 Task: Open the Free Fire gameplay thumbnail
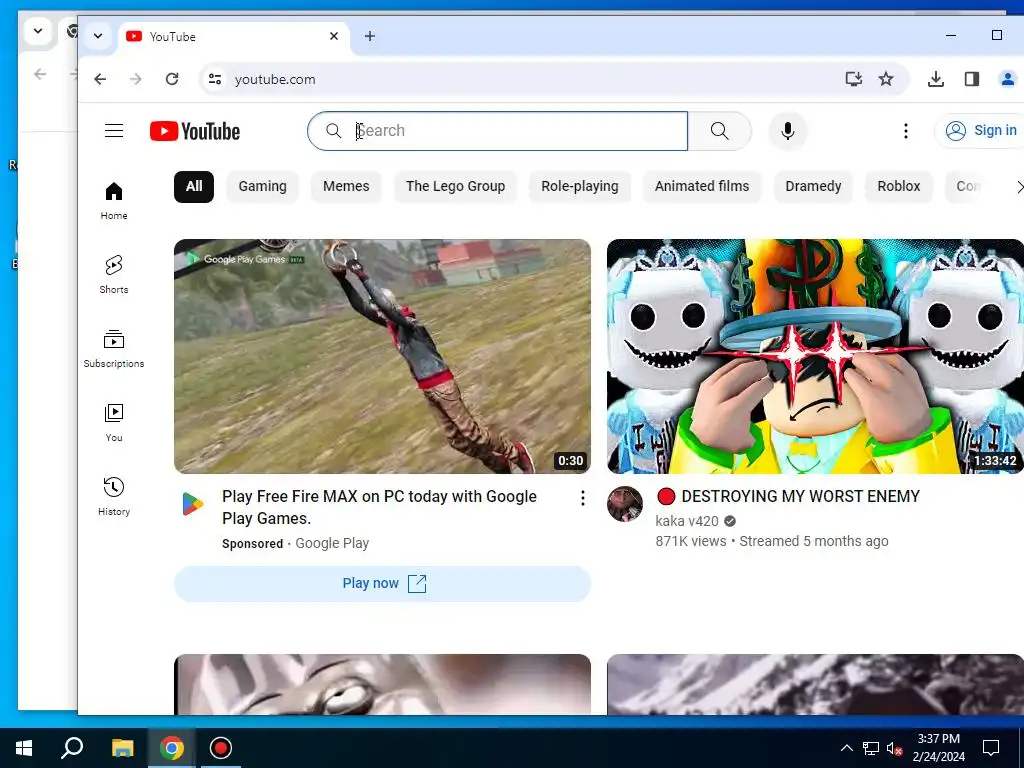coord(383,357)
